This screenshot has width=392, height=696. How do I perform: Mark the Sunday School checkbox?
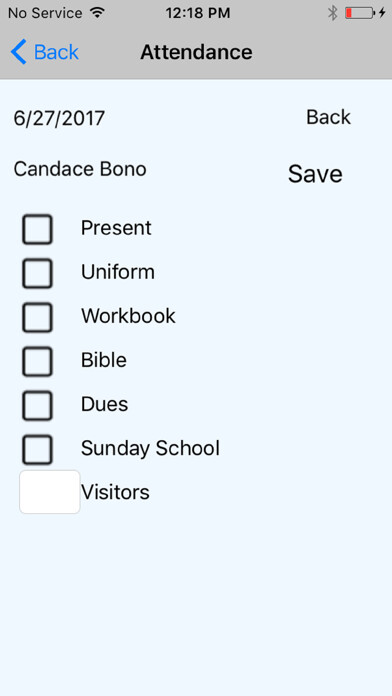(x=37, y=449)
